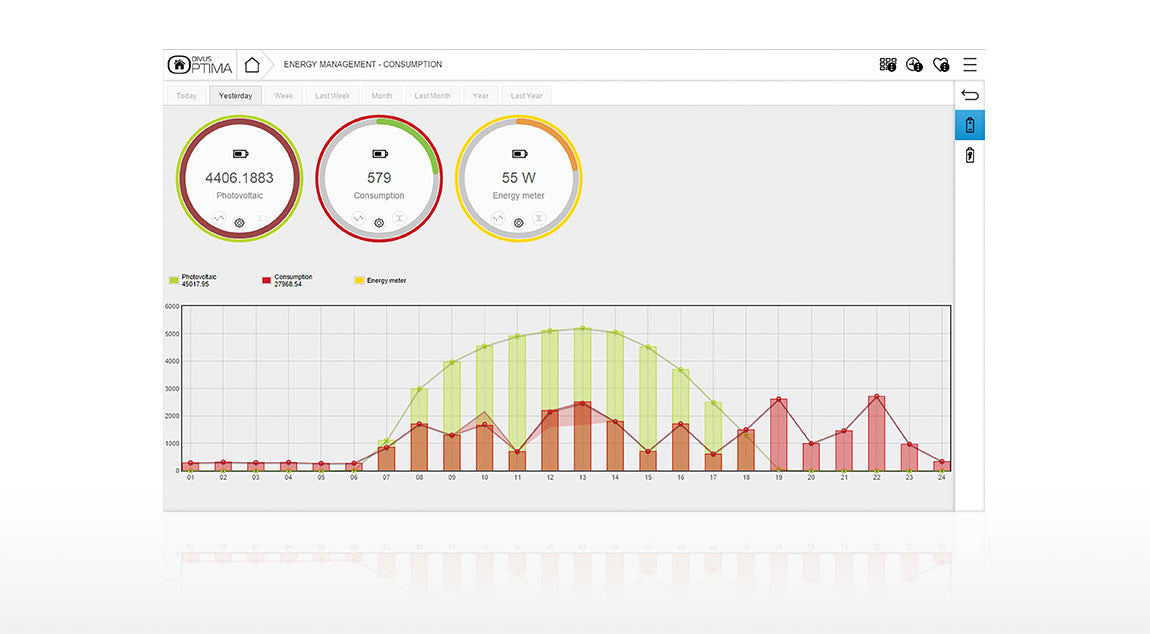Open settings gear in Consumption gauge
This screenshot has width=1150, height=634.
[379, 223]
